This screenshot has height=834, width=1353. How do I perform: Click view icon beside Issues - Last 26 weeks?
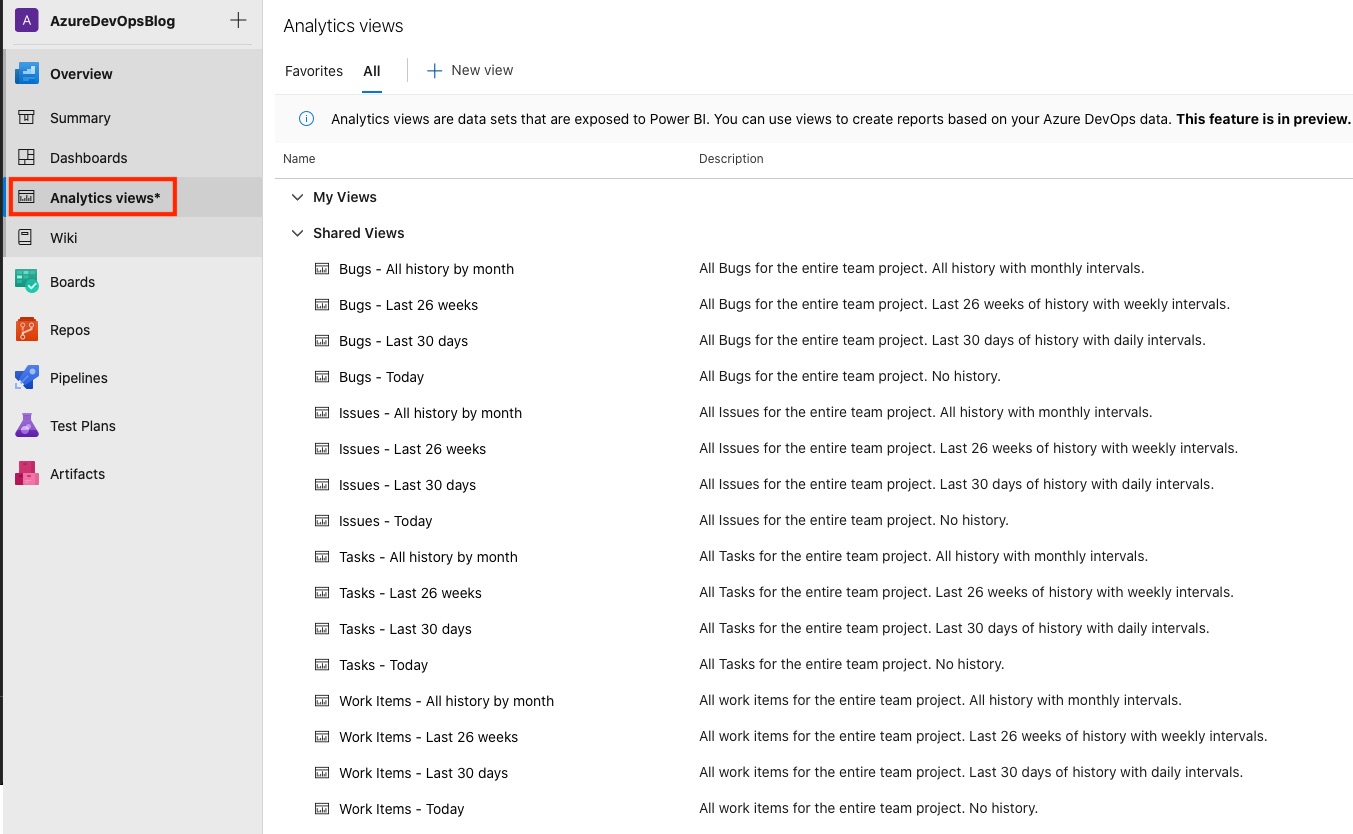(x=322, y=449)
